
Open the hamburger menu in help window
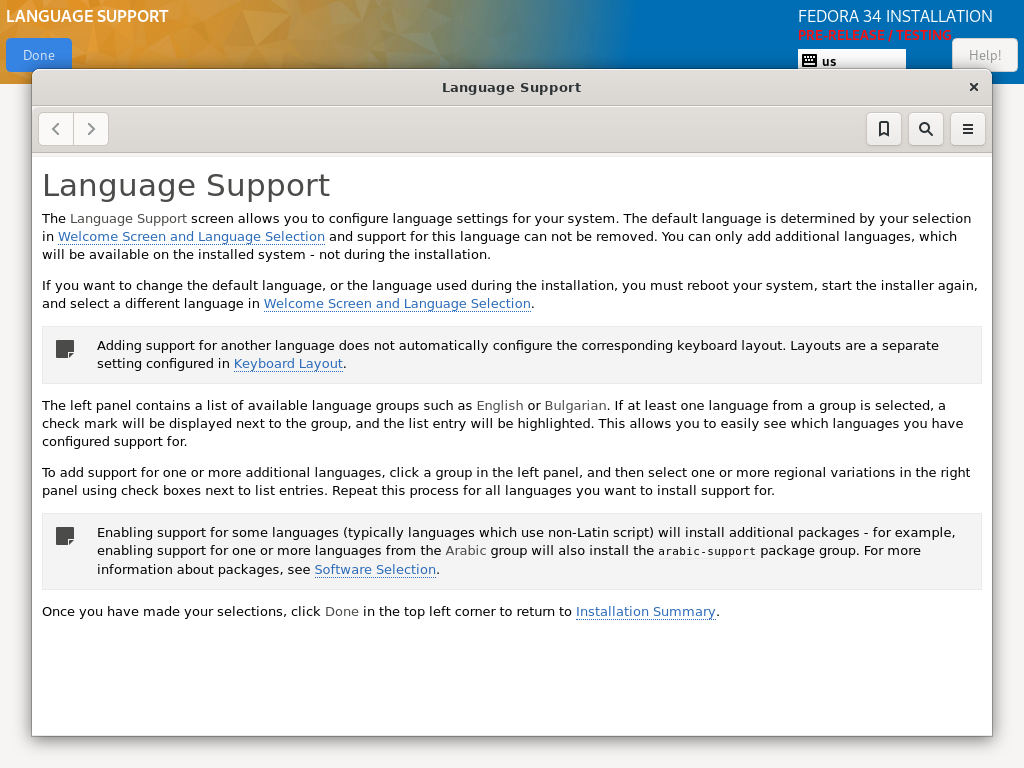[x=967, y=129]
